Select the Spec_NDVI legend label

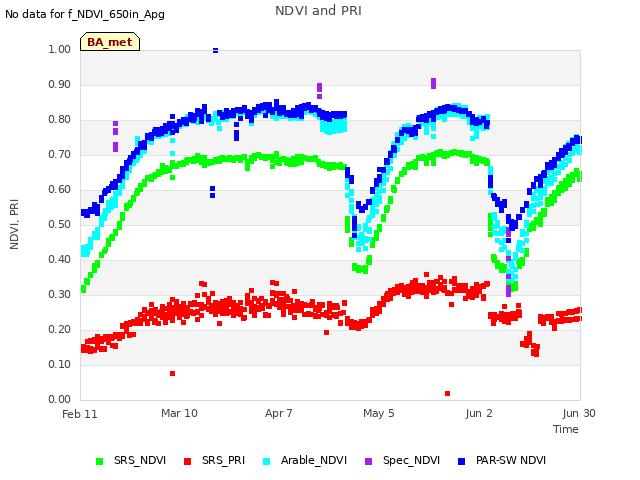tap(411, 460)
